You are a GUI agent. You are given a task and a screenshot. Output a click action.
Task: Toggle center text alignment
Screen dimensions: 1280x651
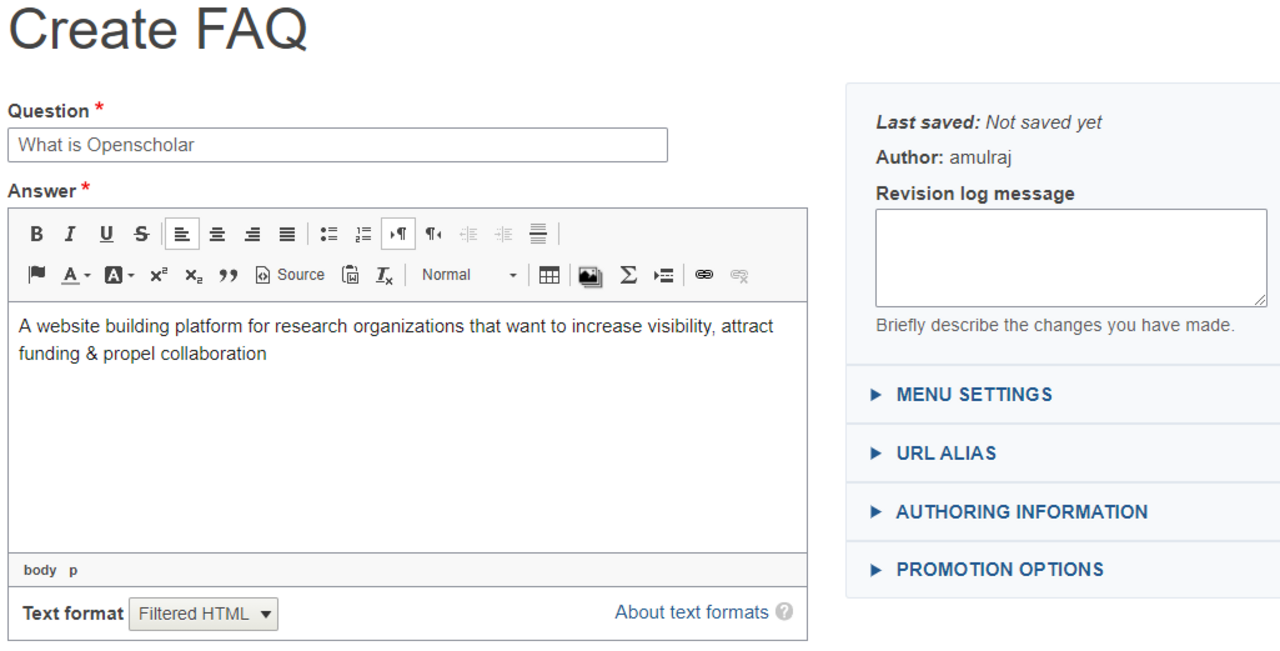pyautogui.click(x=217, y=234)
